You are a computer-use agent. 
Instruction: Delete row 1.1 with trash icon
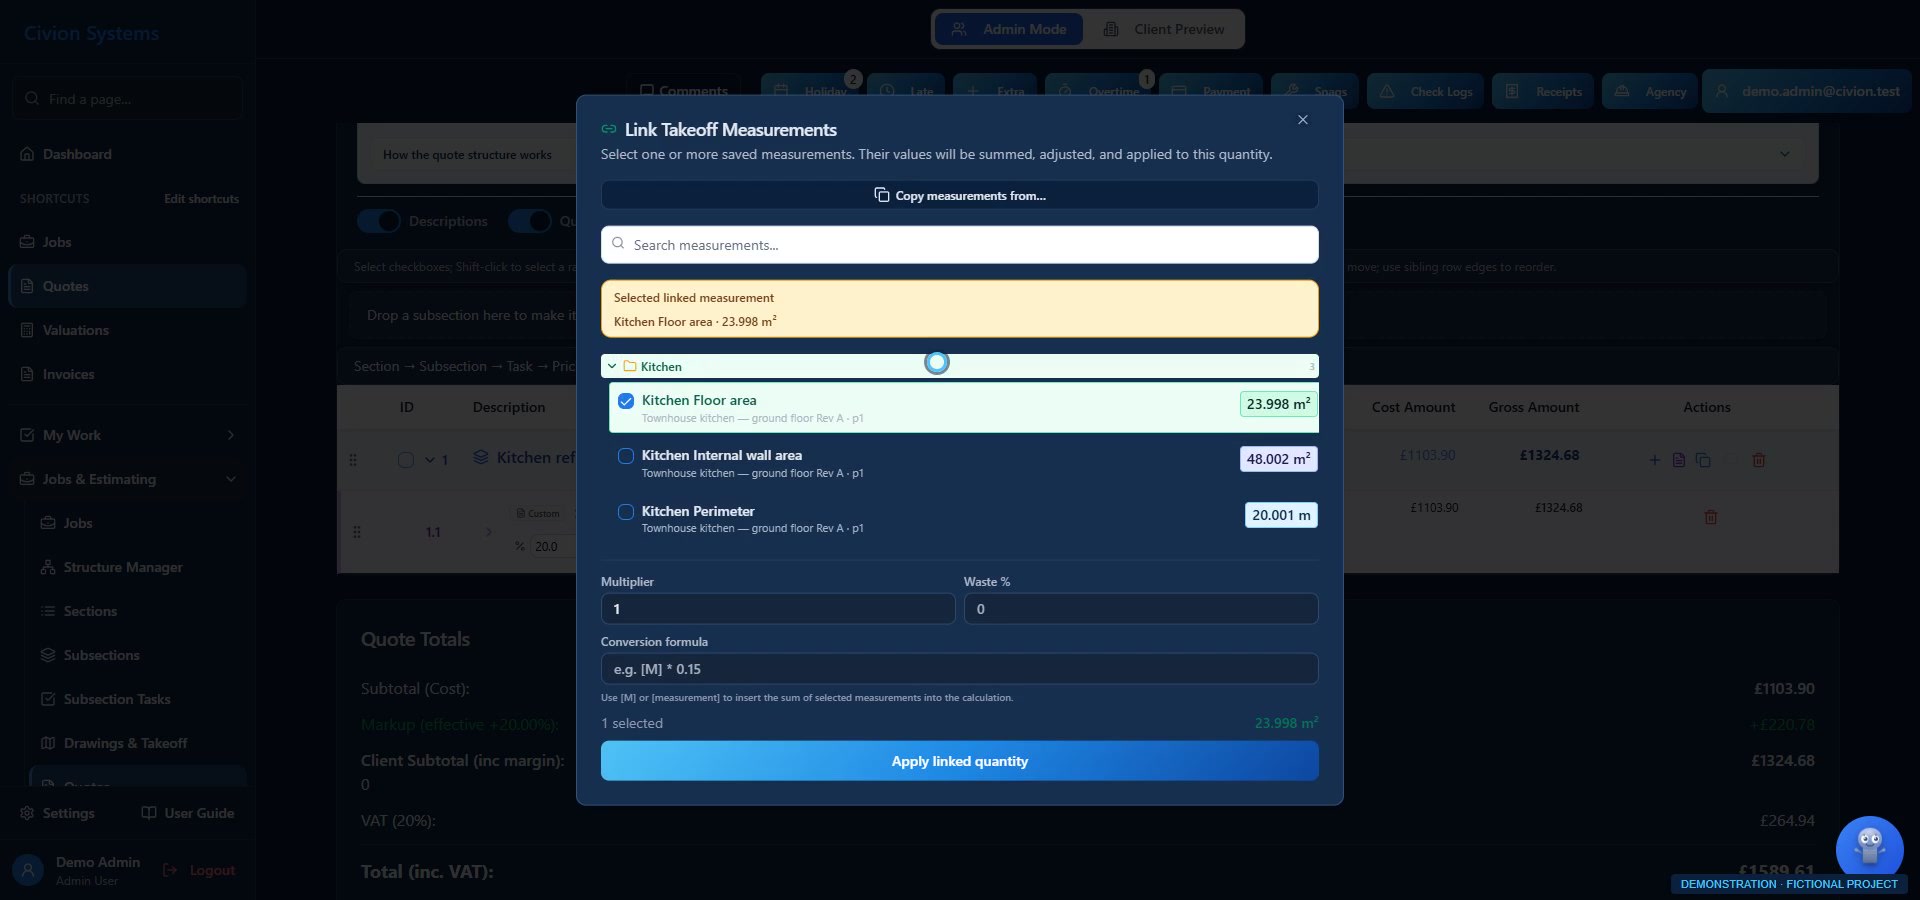pos(1710,517)
